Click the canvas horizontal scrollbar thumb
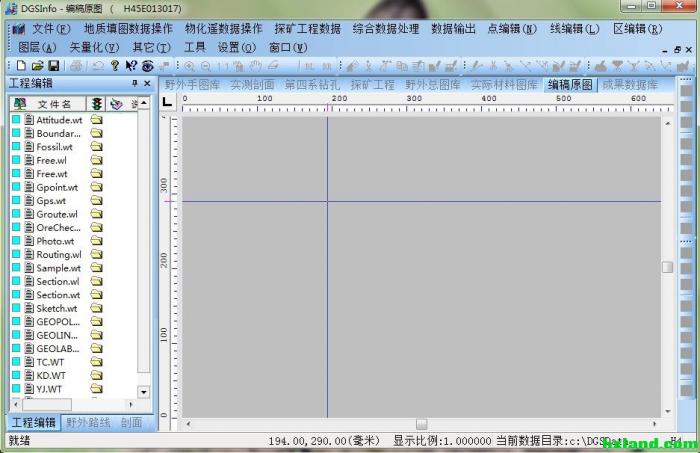Viewport: 700px width, 453px height. point(421,424)
